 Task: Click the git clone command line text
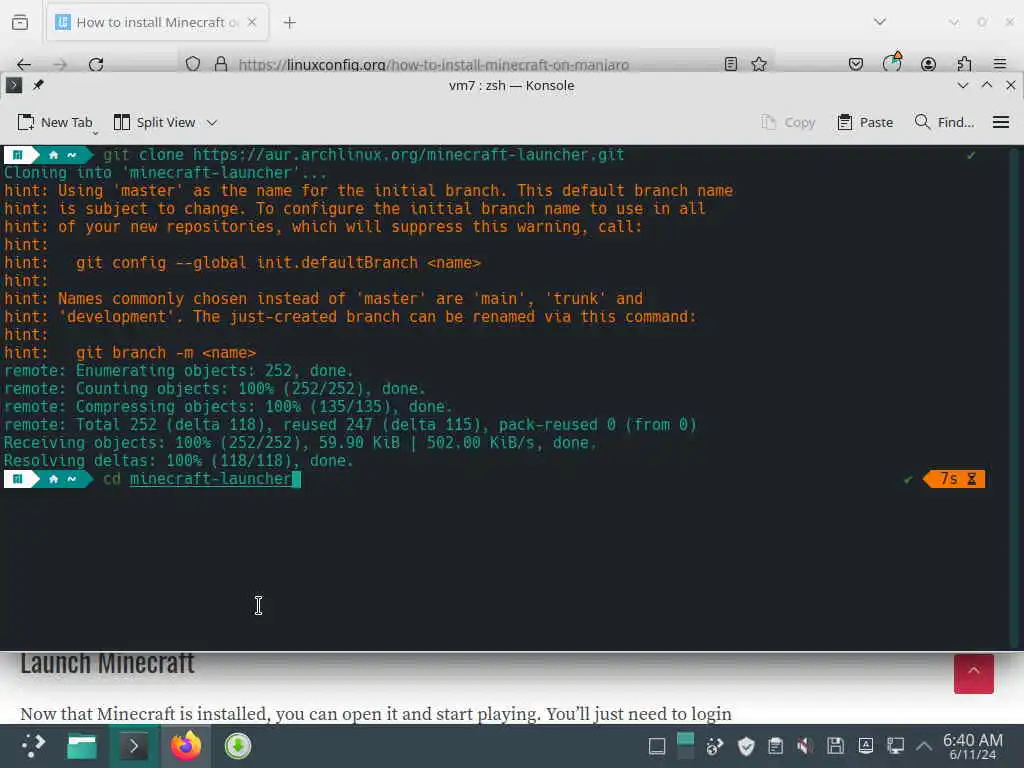[x=363, y=155]
